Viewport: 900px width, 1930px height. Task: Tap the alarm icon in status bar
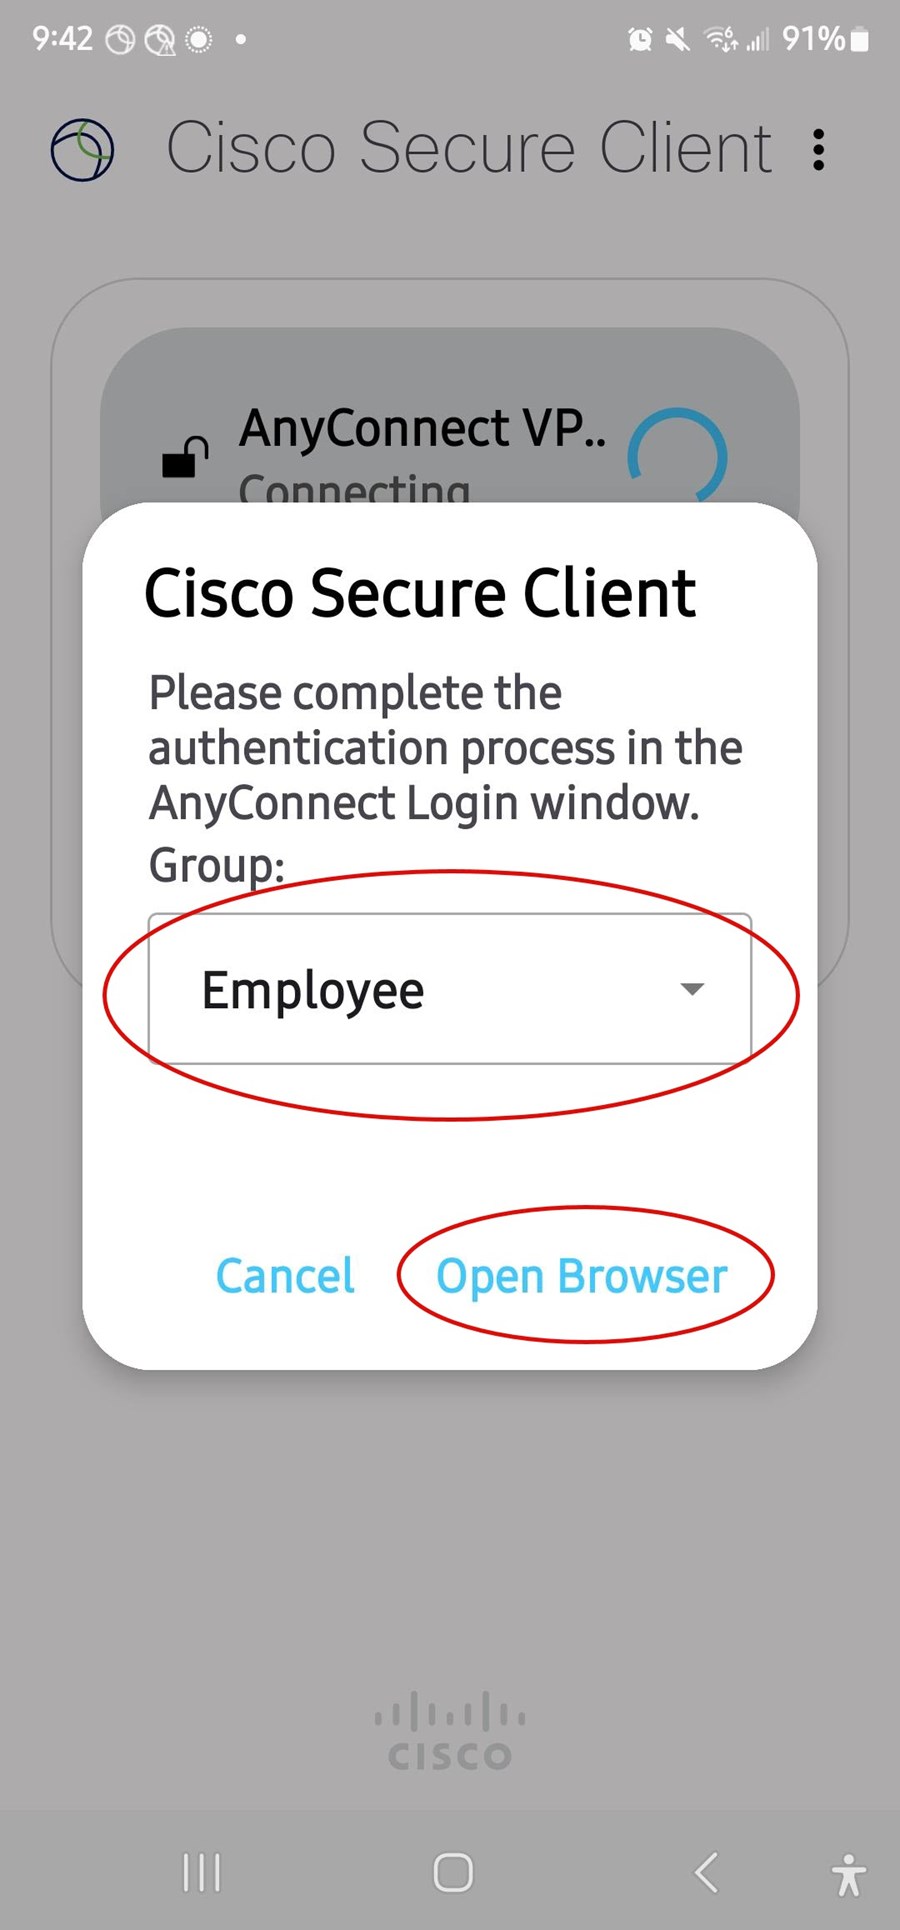pyautogui.click(x=640, y=39)
